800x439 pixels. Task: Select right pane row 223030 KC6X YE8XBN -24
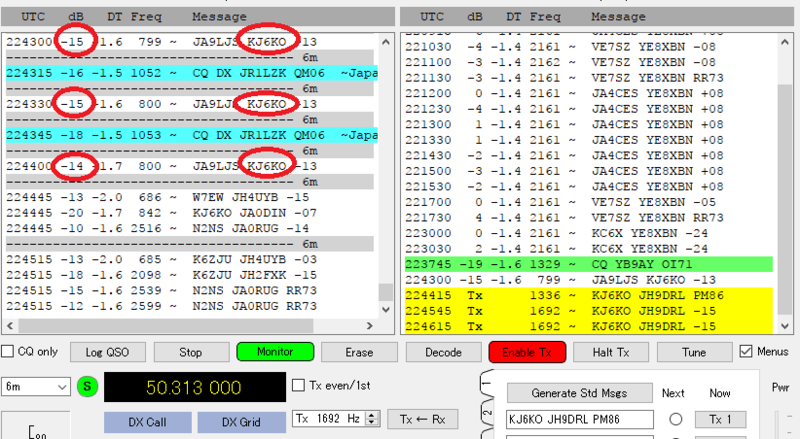pyautogui.click(x=589, y=249)
